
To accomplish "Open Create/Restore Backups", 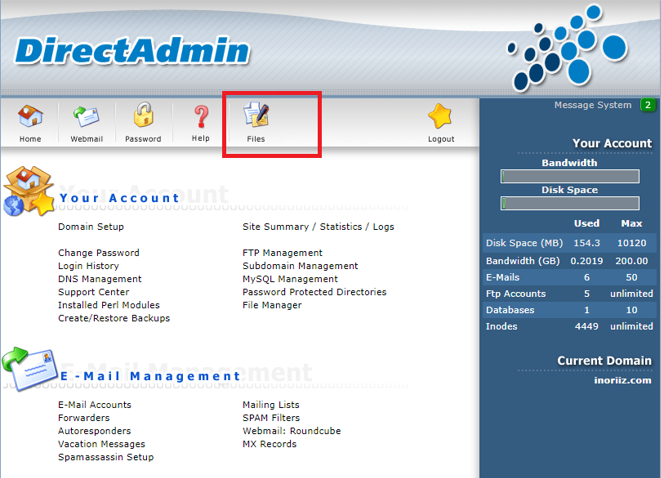I will [x=114, y=318].
